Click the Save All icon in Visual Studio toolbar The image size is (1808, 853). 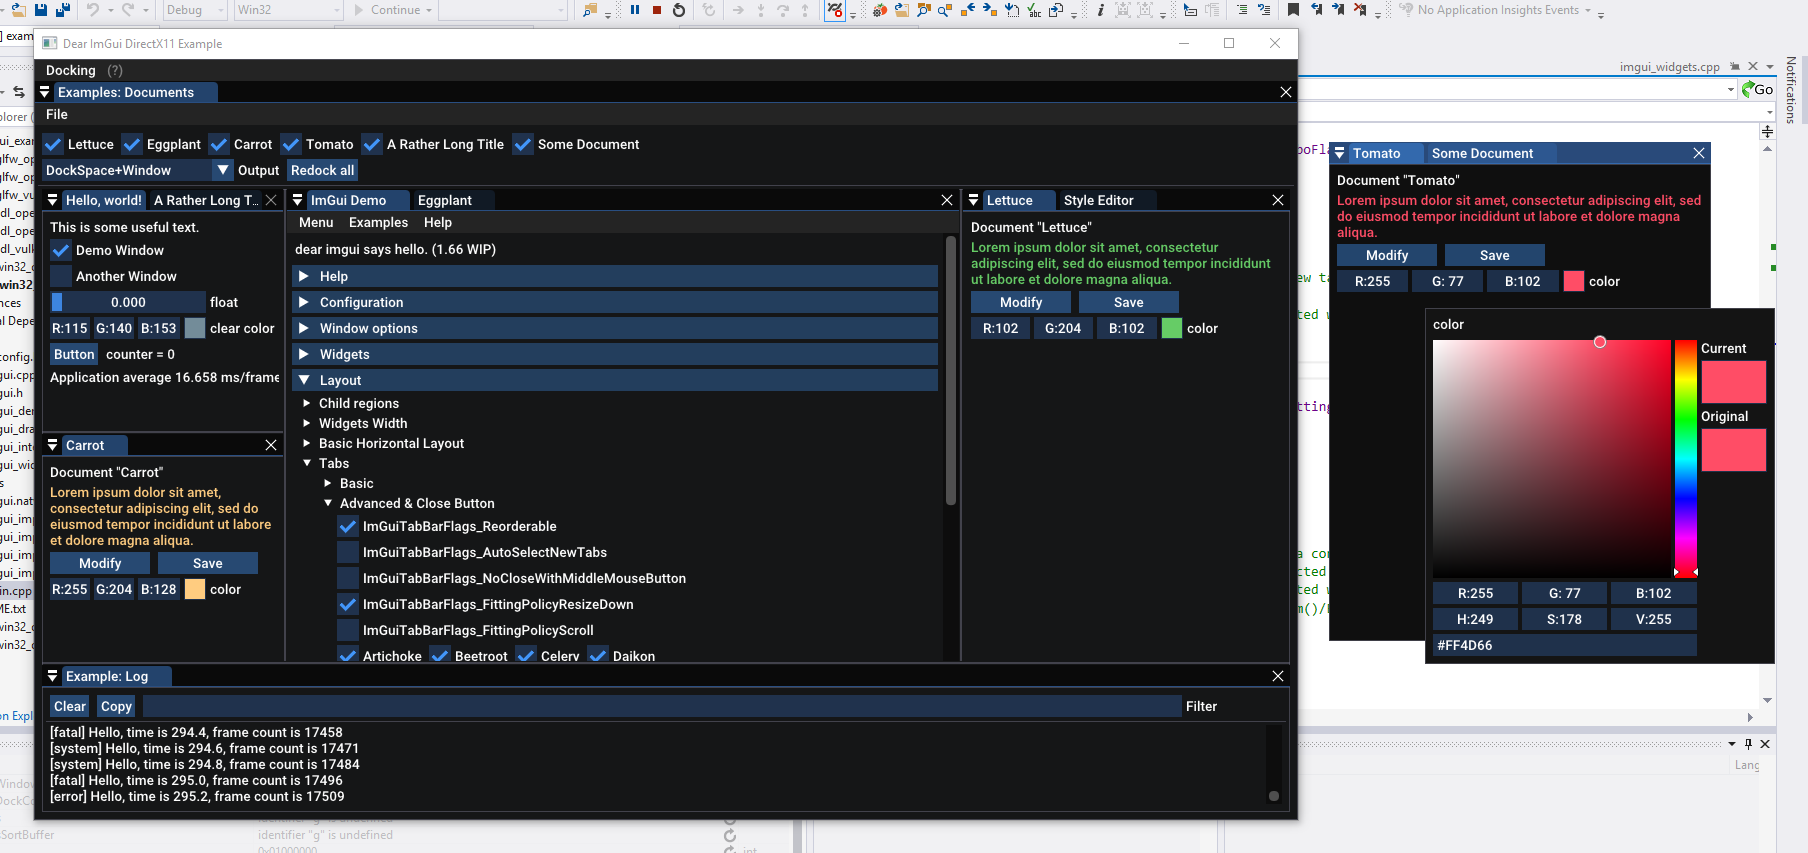click(62, 10)
